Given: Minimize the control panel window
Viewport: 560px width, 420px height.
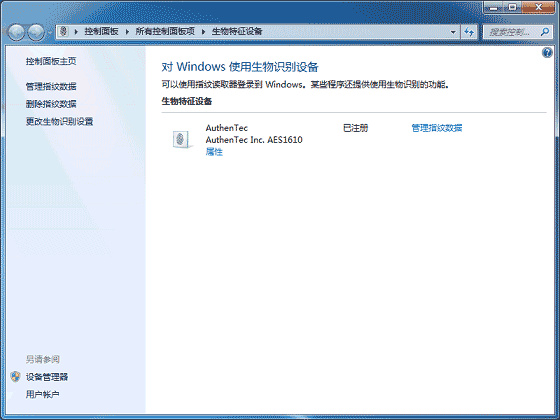Looking at the screenshot, I should pyautogui.click(x=493, y=7).
